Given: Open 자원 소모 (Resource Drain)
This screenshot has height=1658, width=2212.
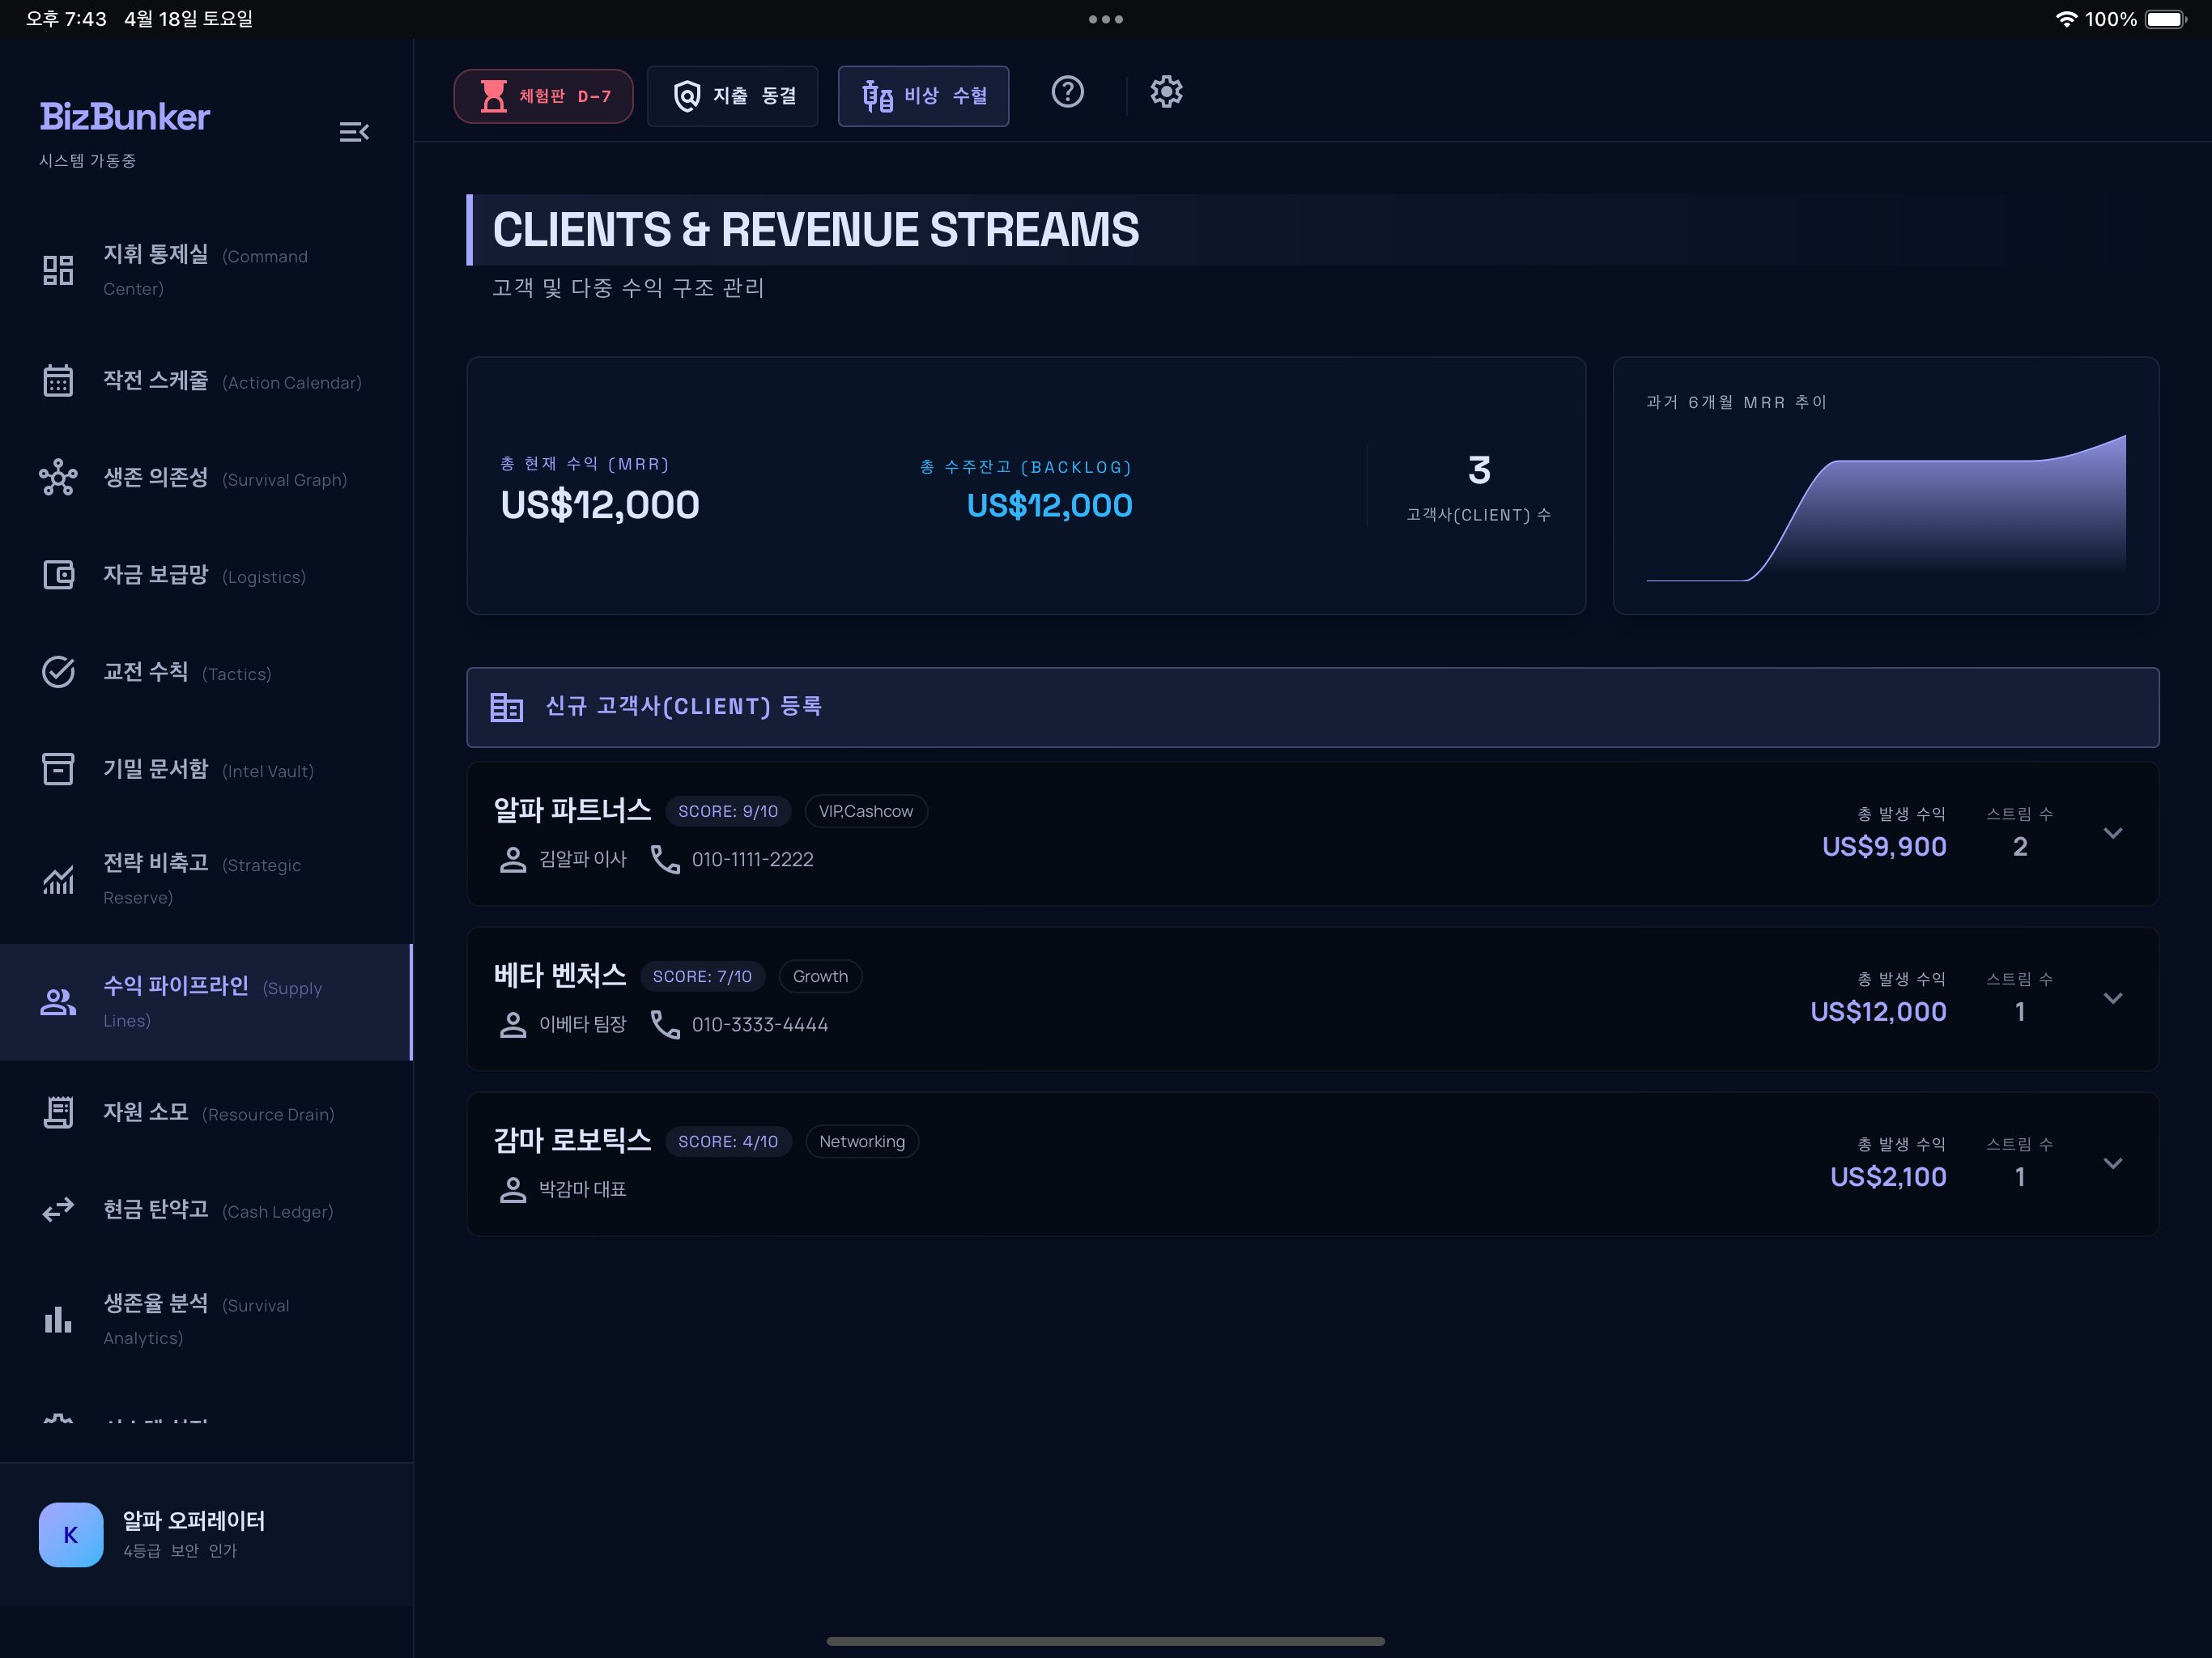Looking at the screenshot, I should 206,1112.
